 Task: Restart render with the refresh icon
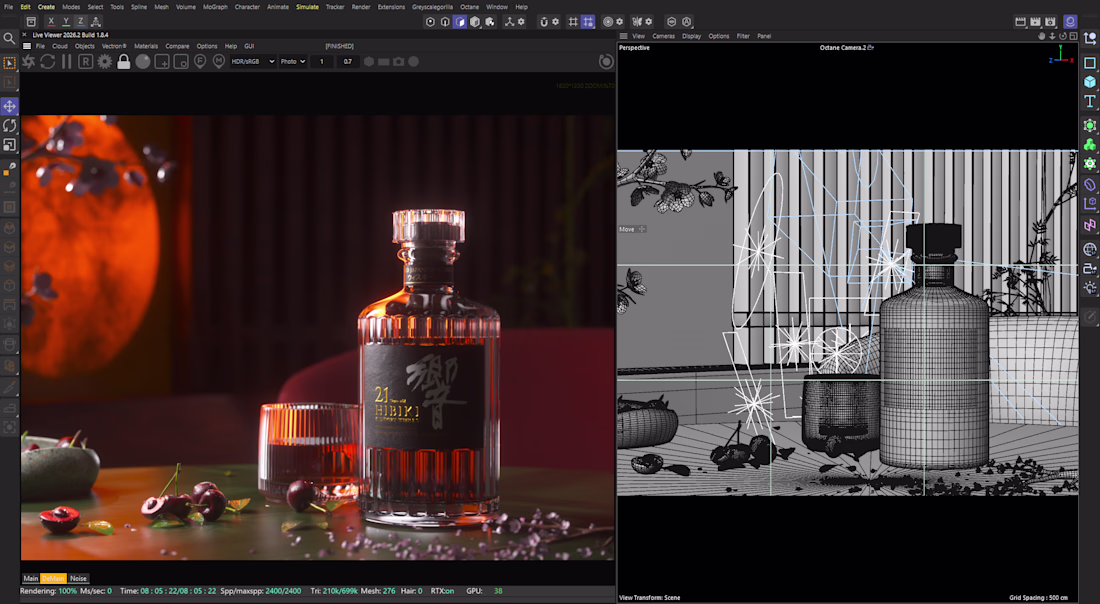(48, 62)
